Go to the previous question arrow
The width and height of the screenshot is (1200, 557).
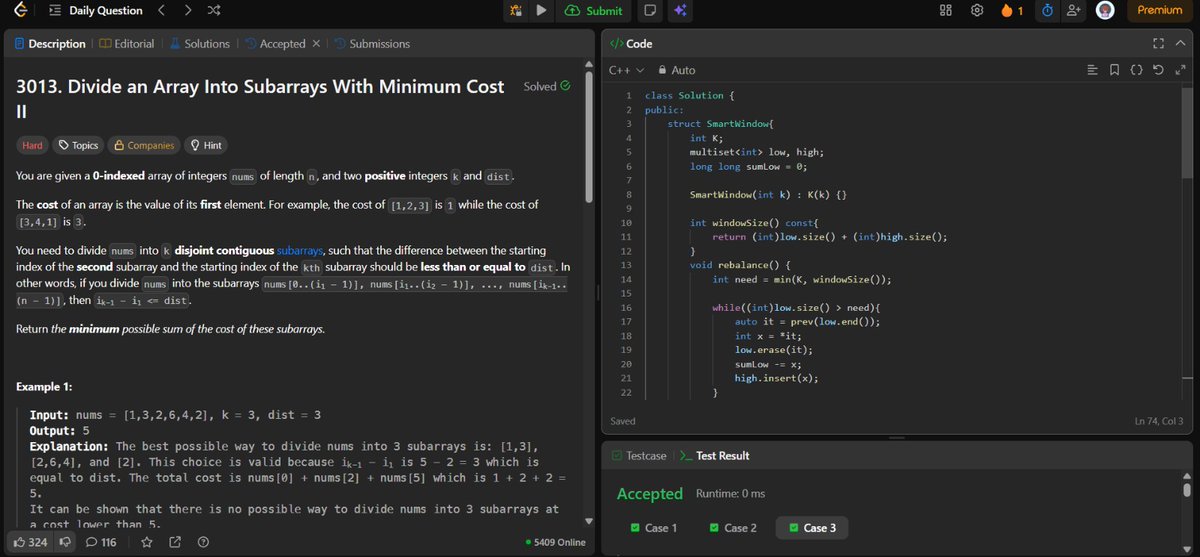click(x=162, y=11)
